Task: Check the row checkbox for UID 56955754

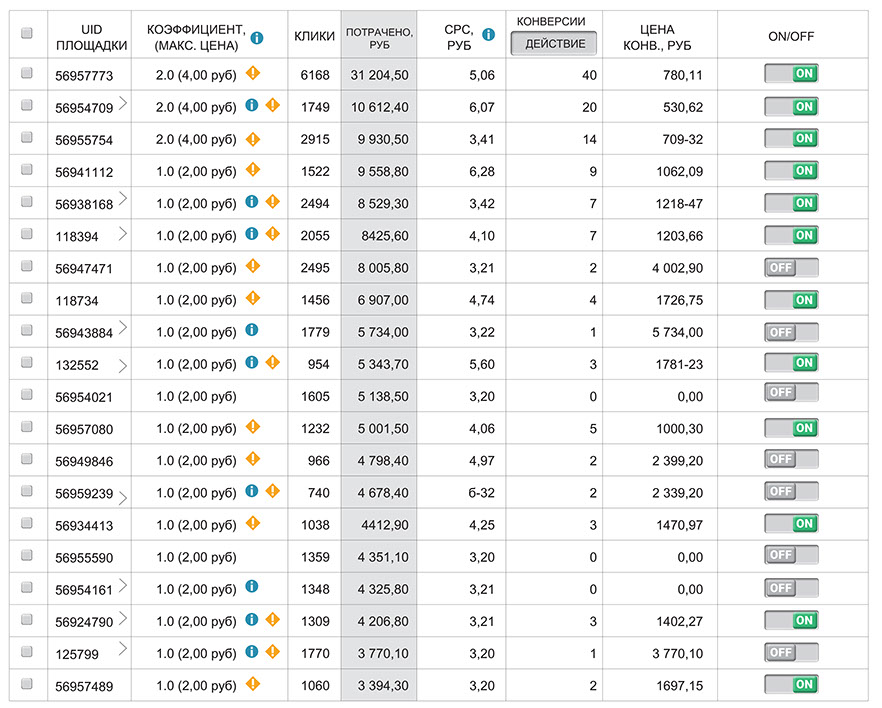Action: point(27,138)
